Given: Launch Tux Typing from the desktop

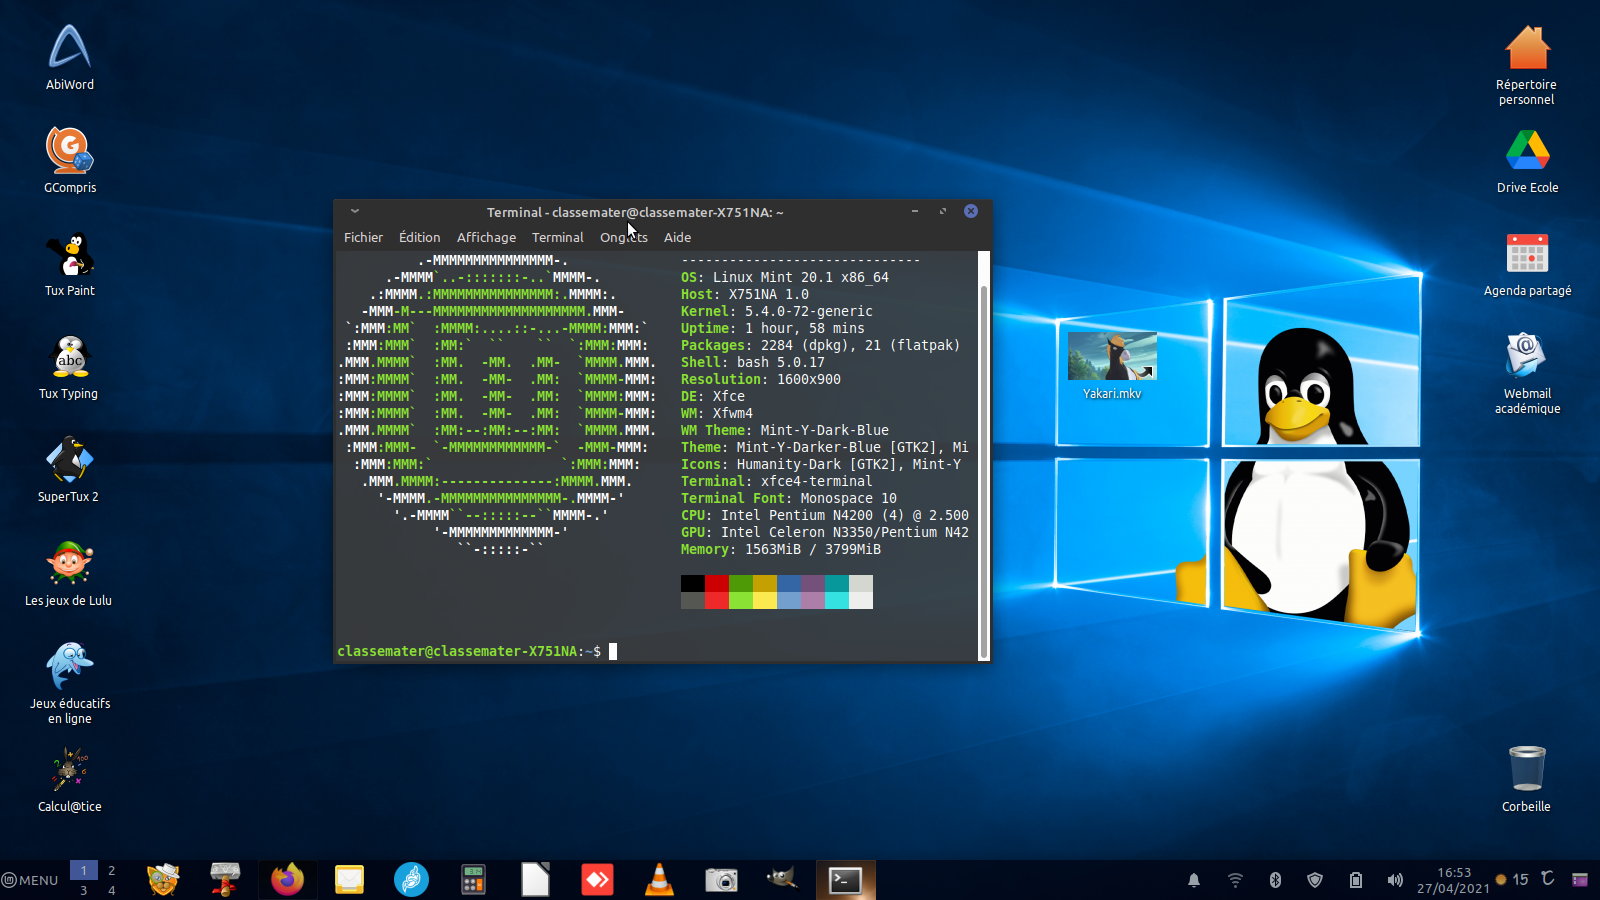Looking at the screenshot, I should point(69,367).
